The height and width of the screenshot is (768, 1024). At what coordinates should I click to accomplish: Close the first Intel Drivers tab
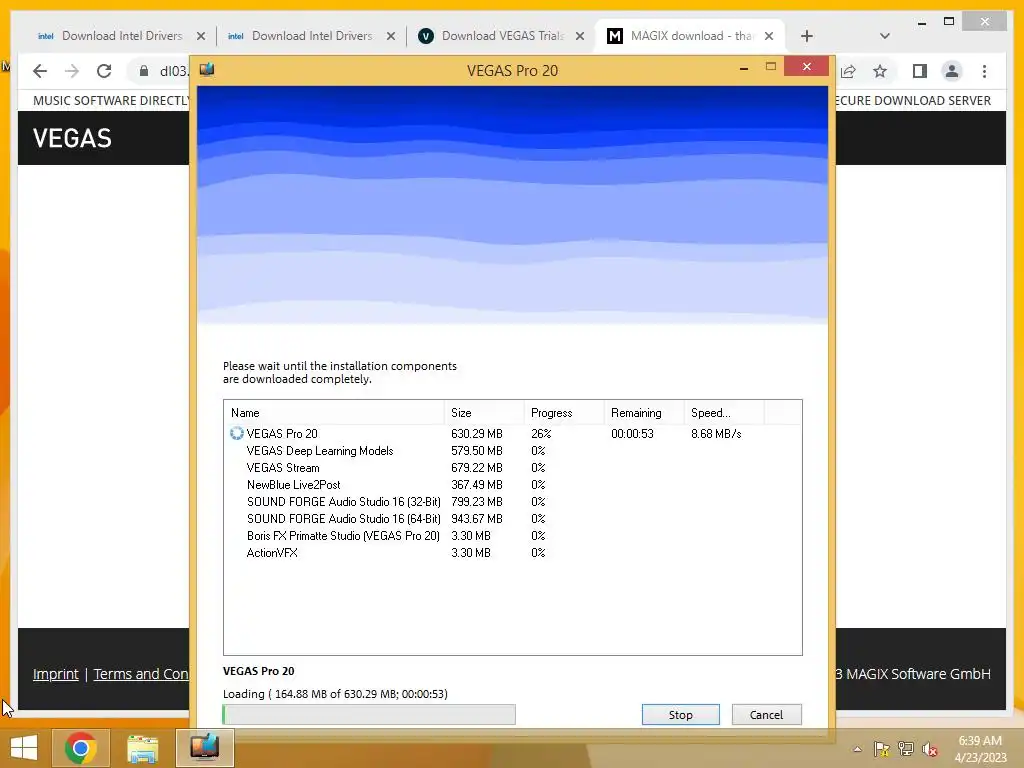pyautogui.click(x=201, y=36)
